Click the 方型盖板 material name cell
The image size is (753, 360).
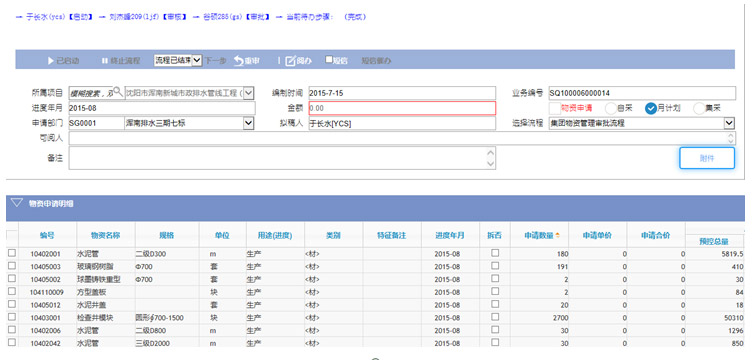pos(106,292)
